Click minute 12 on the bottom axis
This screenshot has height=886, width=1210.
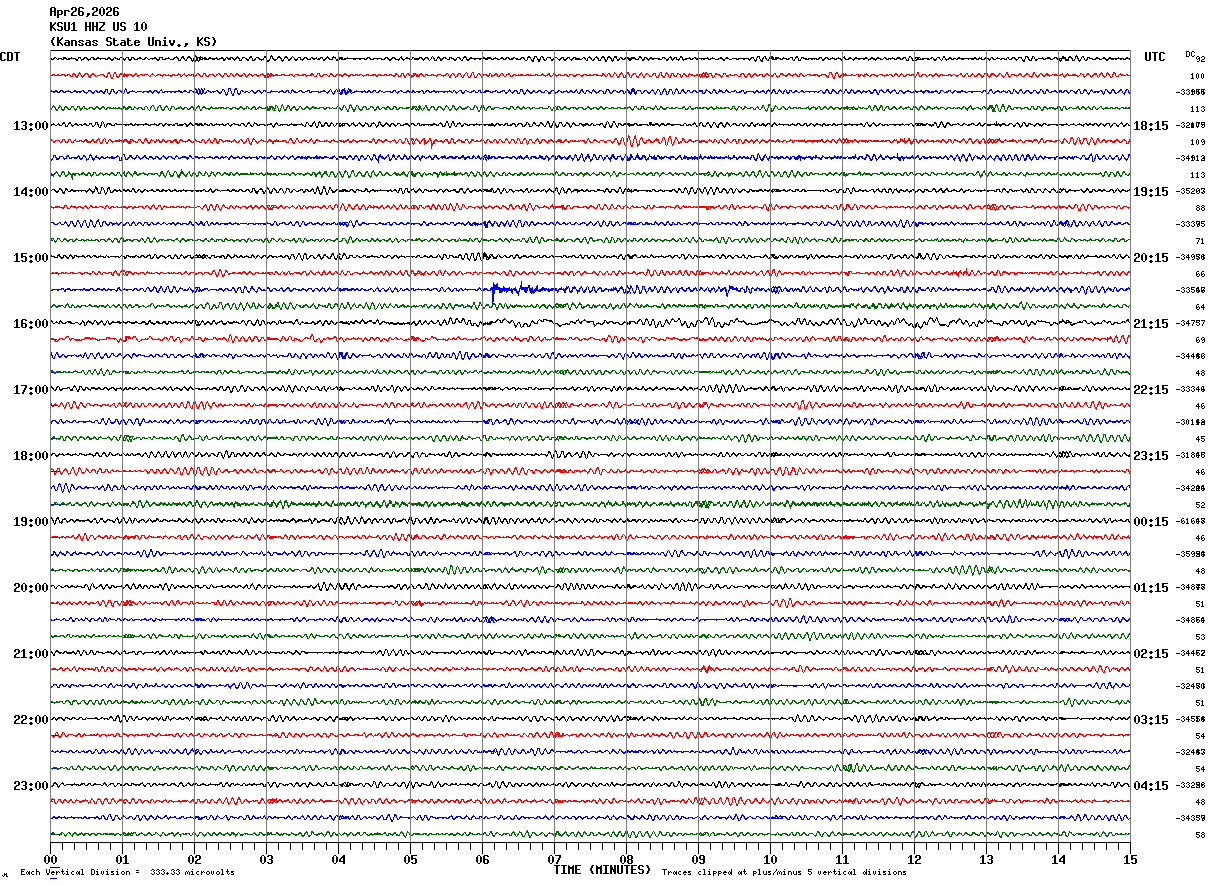[914, 859]
